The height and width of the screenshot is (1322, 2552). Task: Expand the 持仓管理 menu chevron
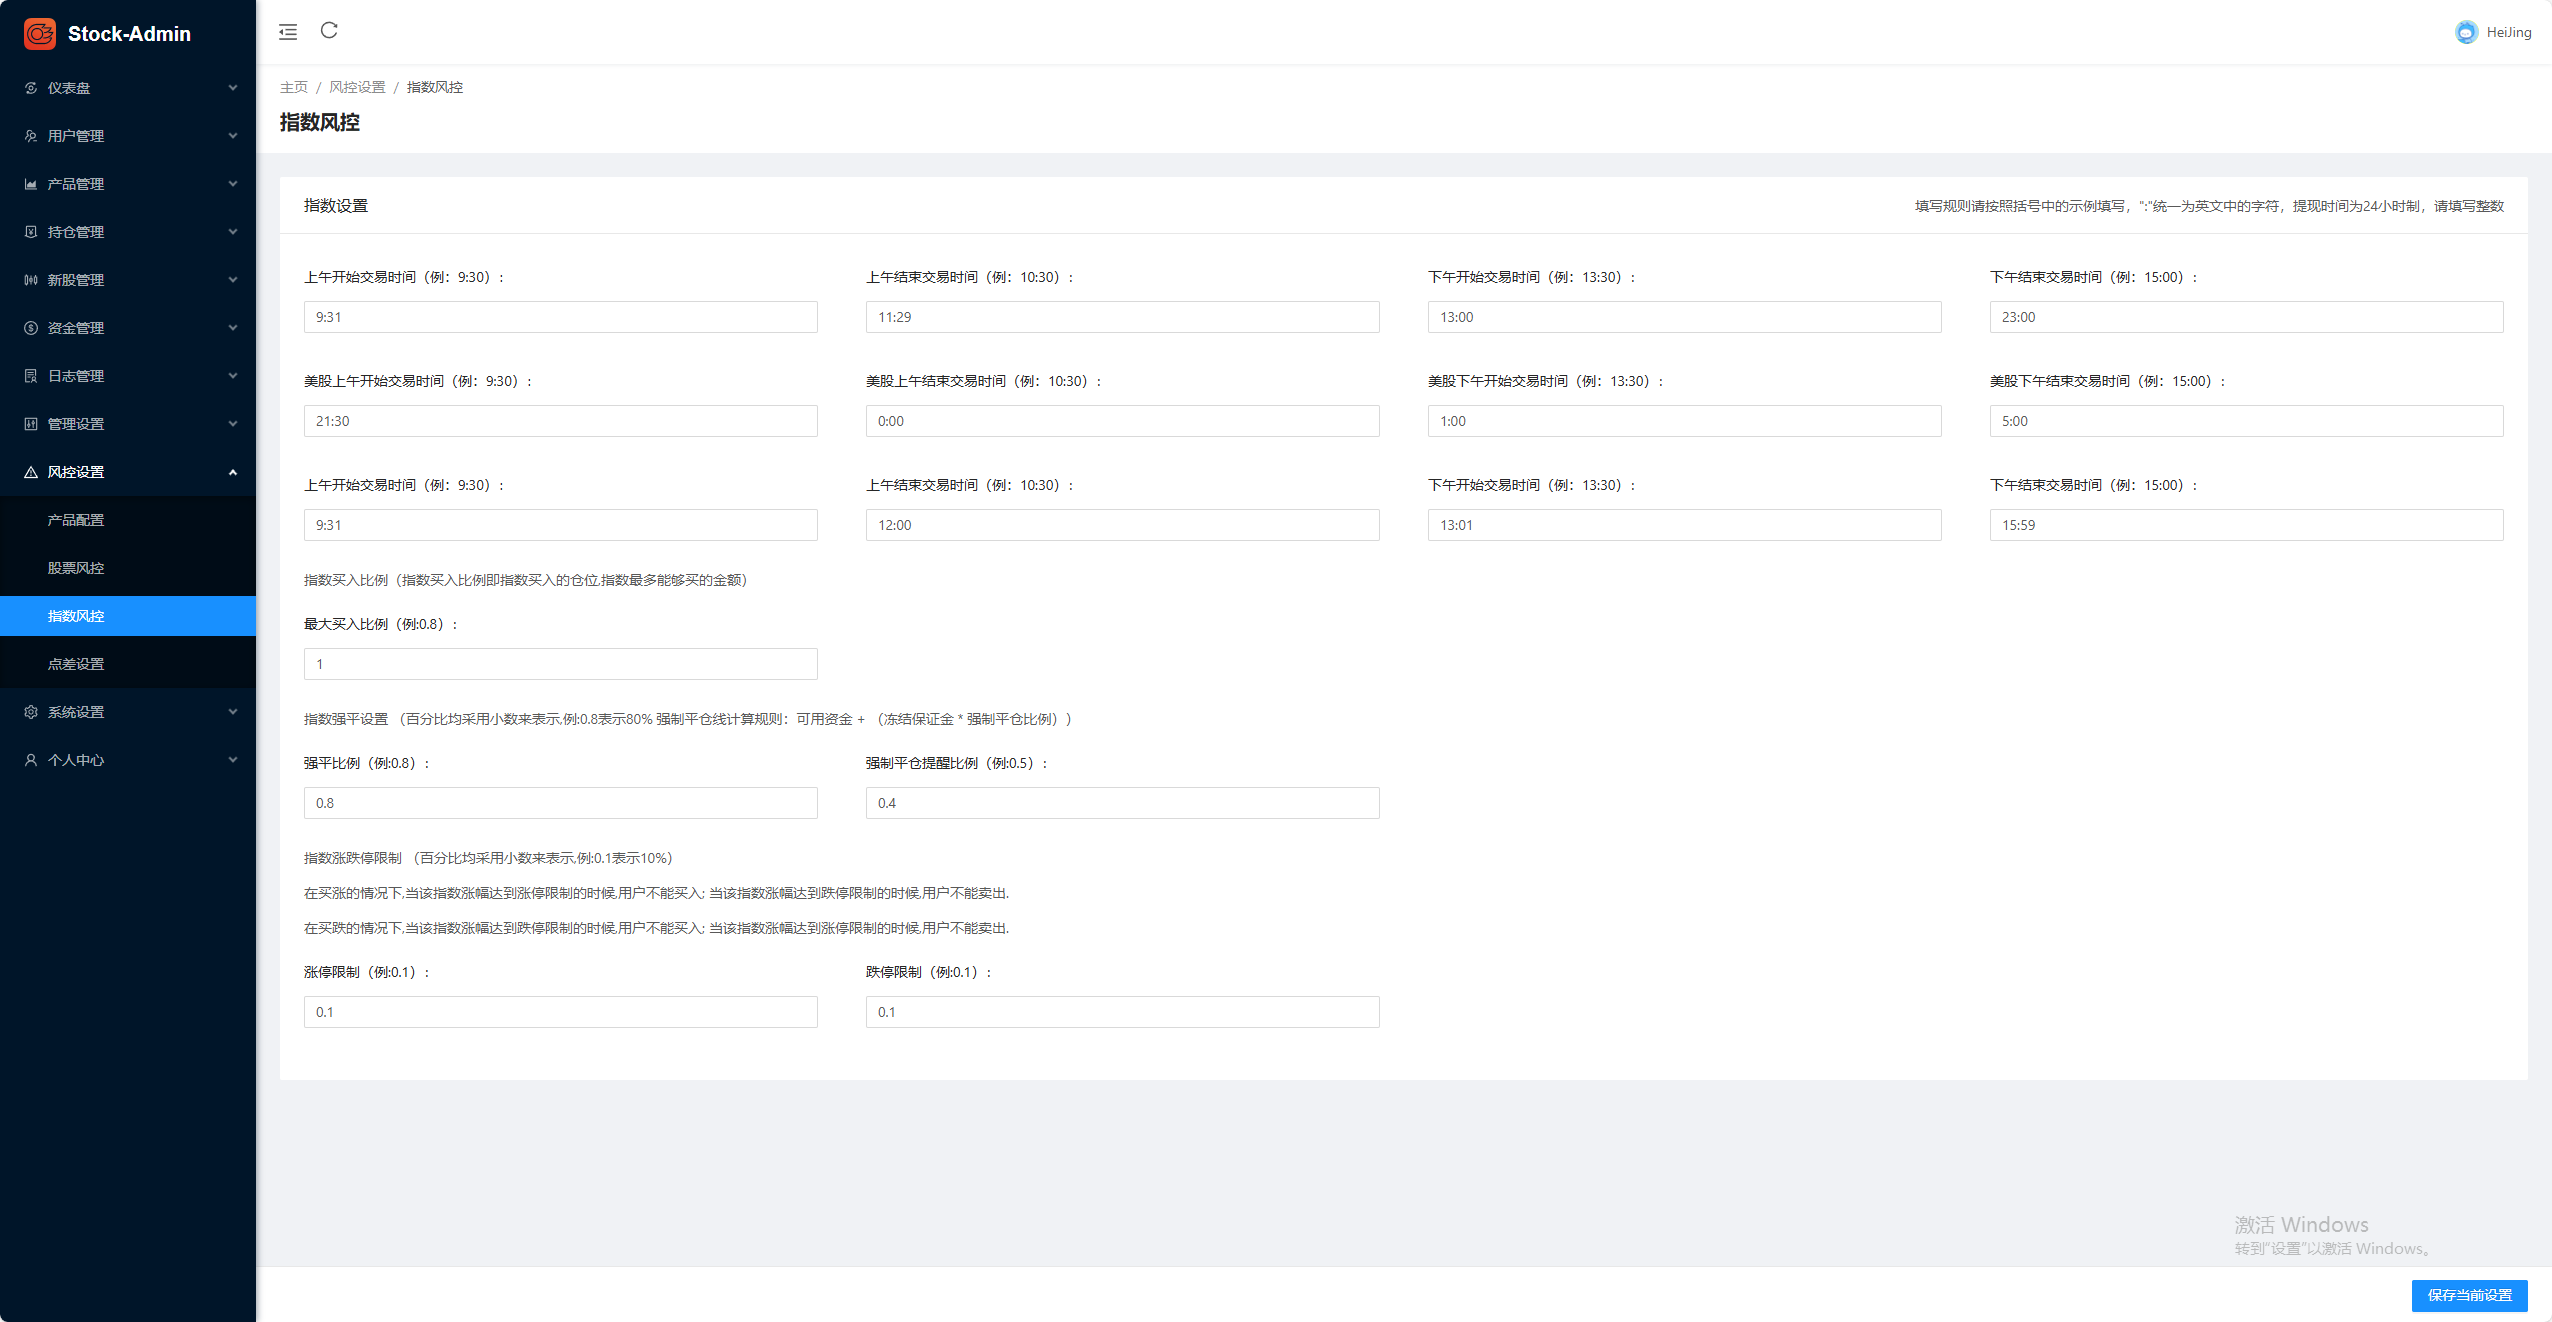coord(233,232)
